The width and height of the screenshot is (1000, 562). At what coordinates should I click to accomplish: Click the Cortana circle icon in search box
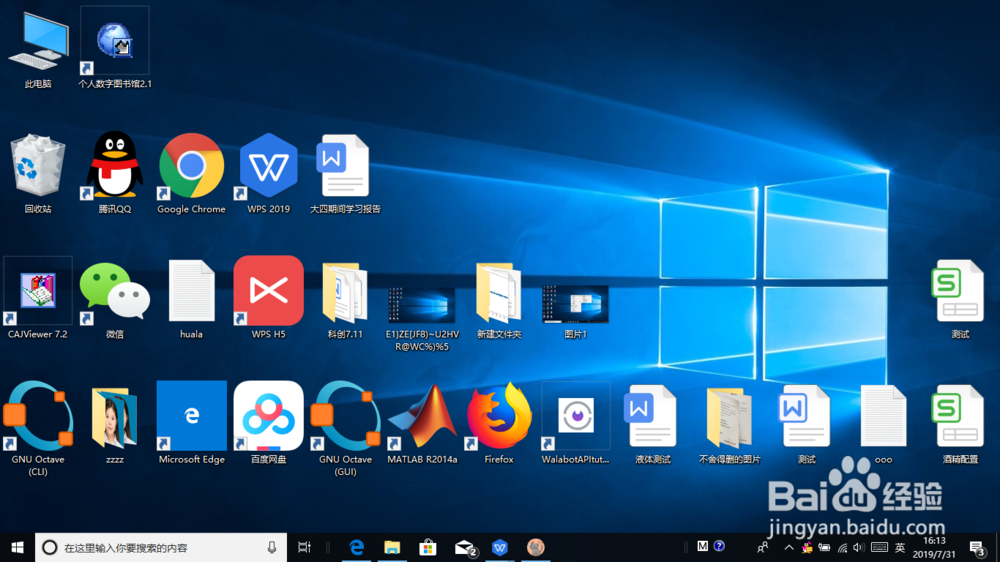49,547
